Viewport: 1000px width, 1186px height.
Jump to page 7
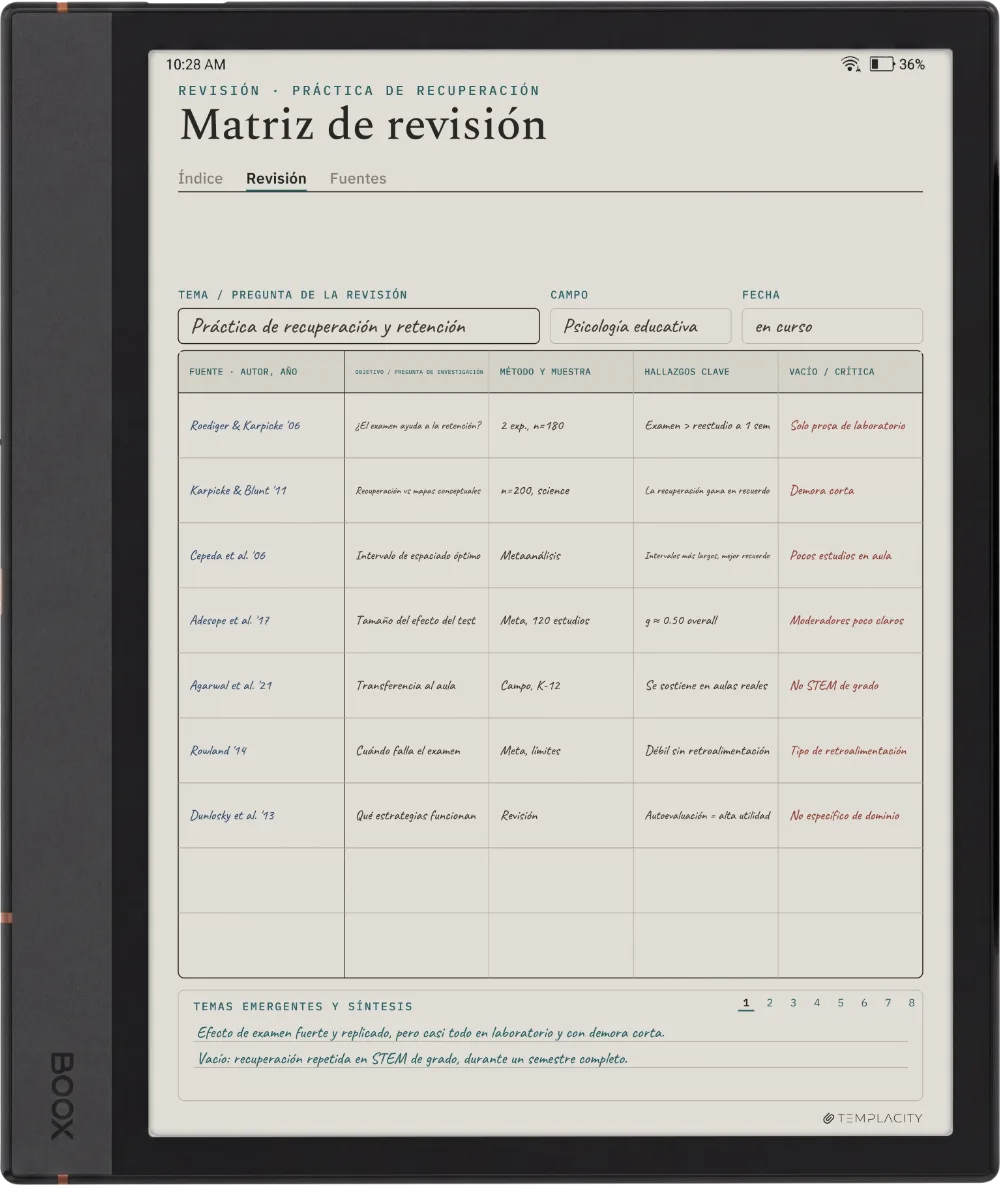pyautogui.click(x=888, y=1003)
